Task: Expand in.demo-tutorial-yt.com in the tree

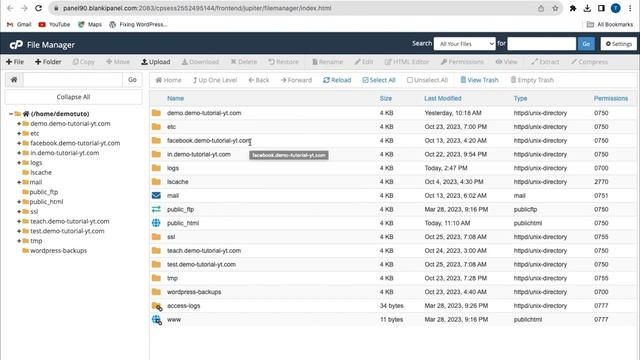Action: point(19,153)
